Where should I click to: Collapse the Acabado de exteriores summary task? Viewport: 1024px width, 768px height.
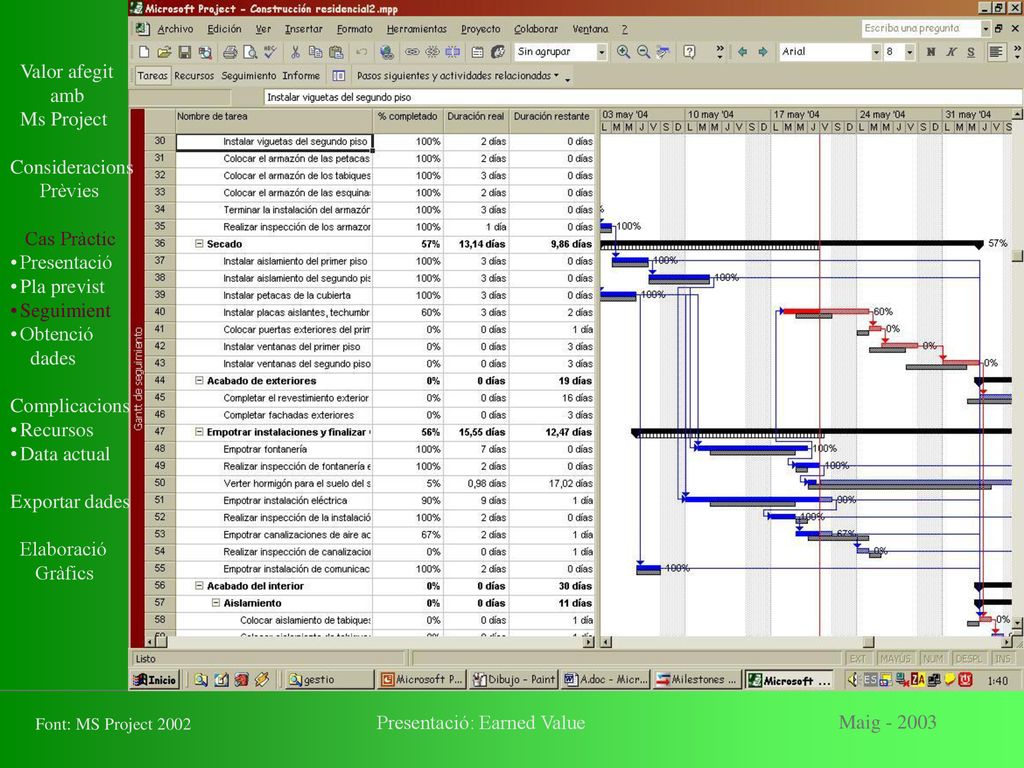pos(199,381)
